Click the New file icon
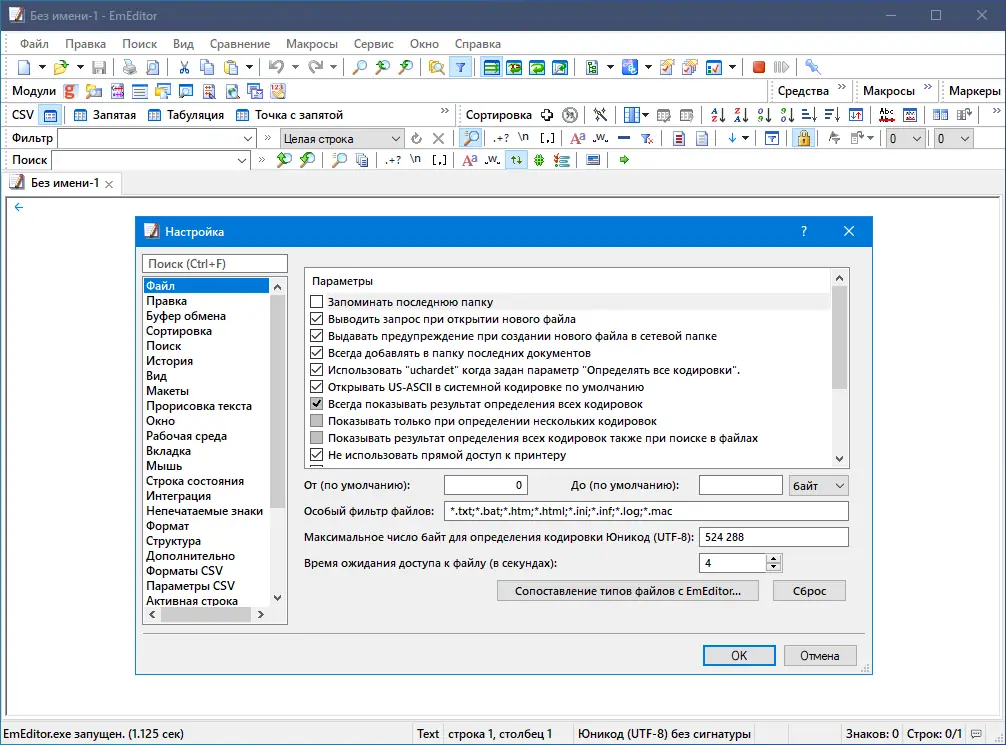 point(24,67)
